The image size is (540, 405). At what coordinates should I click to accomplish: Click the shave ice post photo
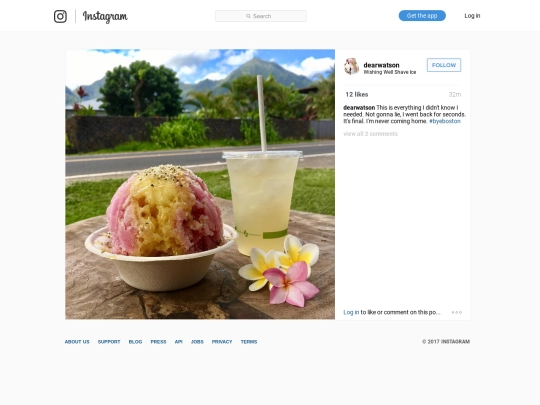coord(200,184)
